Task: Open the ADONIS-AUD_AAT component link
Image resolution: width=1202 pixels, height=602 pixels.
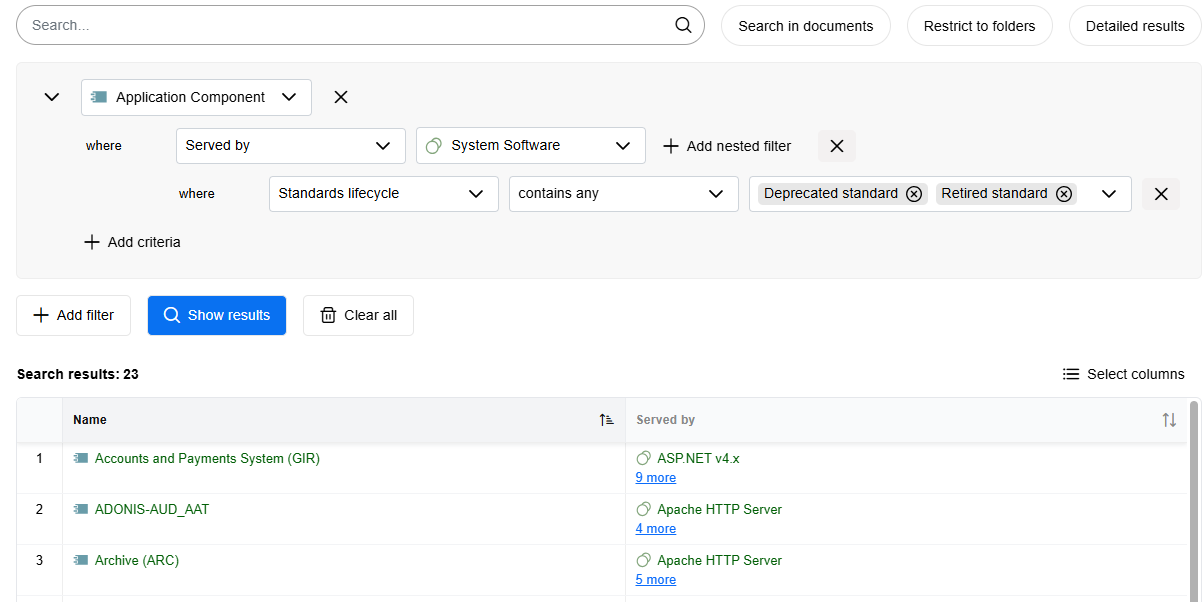Action: (152, 509)
